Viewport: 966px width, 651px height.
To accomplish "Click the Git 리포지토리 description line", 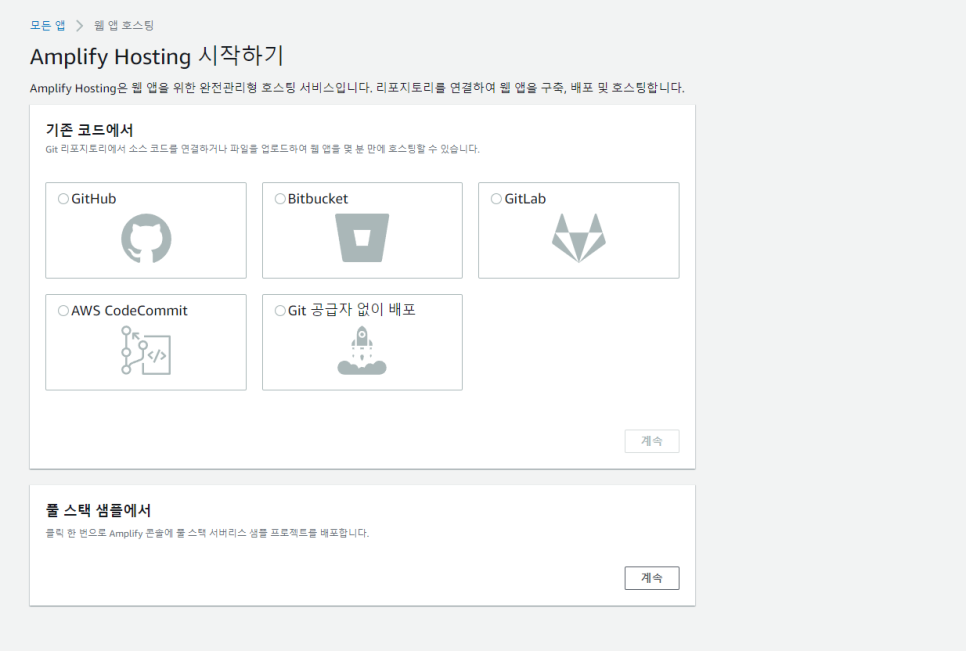I will [x=262, y=149].
